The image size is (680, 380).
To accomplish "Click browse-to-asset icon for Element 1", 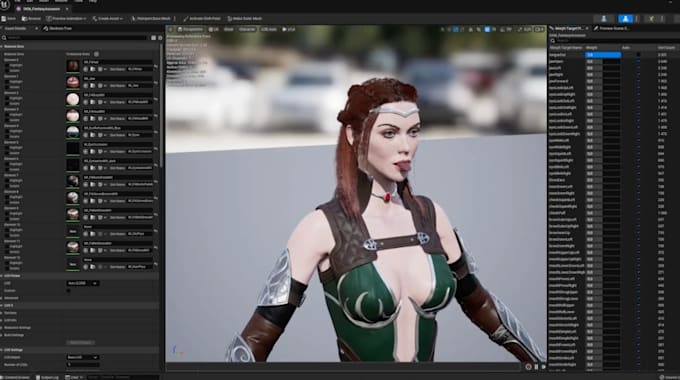I will click(93, 85).
